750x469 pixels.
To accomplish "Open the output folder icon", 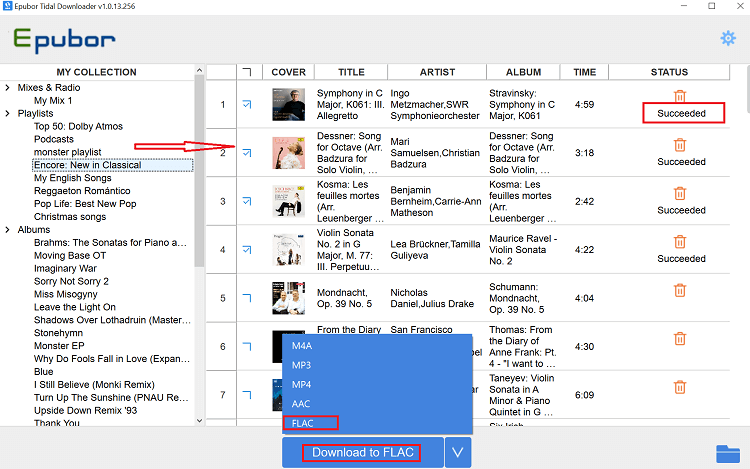I will point(728,454).
